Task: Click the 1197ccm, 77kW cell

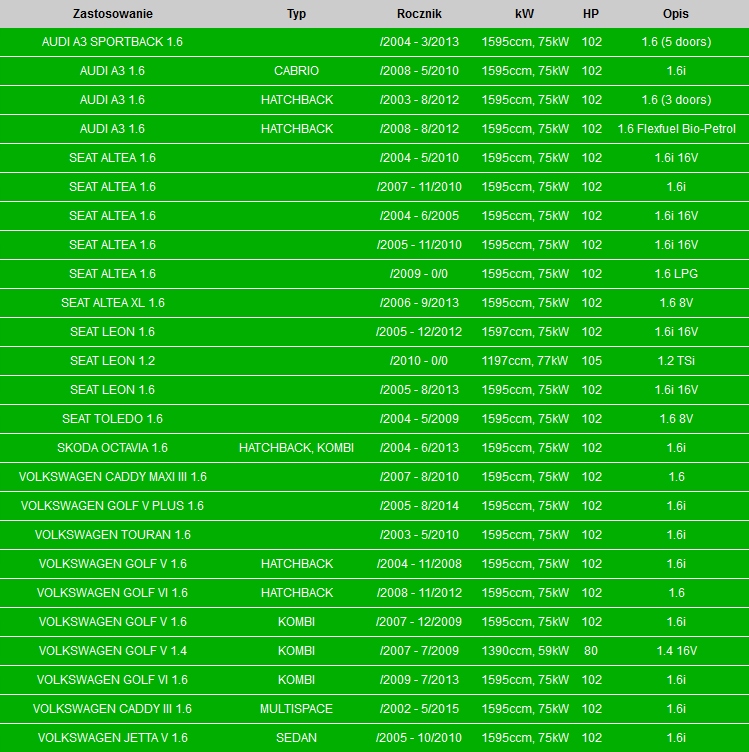Action: 525,361
